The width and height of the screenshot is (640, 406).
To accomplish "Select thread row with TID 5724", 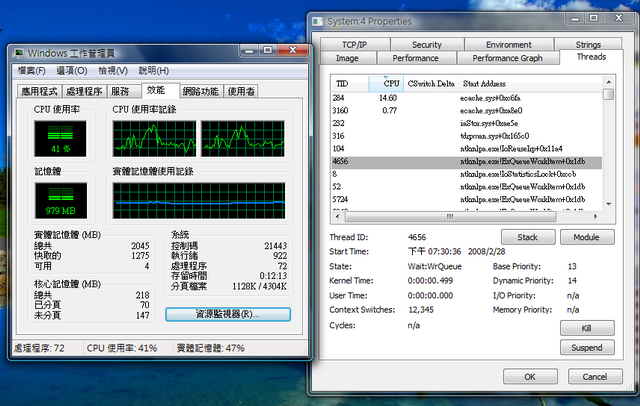I will (x=467, y=200).
